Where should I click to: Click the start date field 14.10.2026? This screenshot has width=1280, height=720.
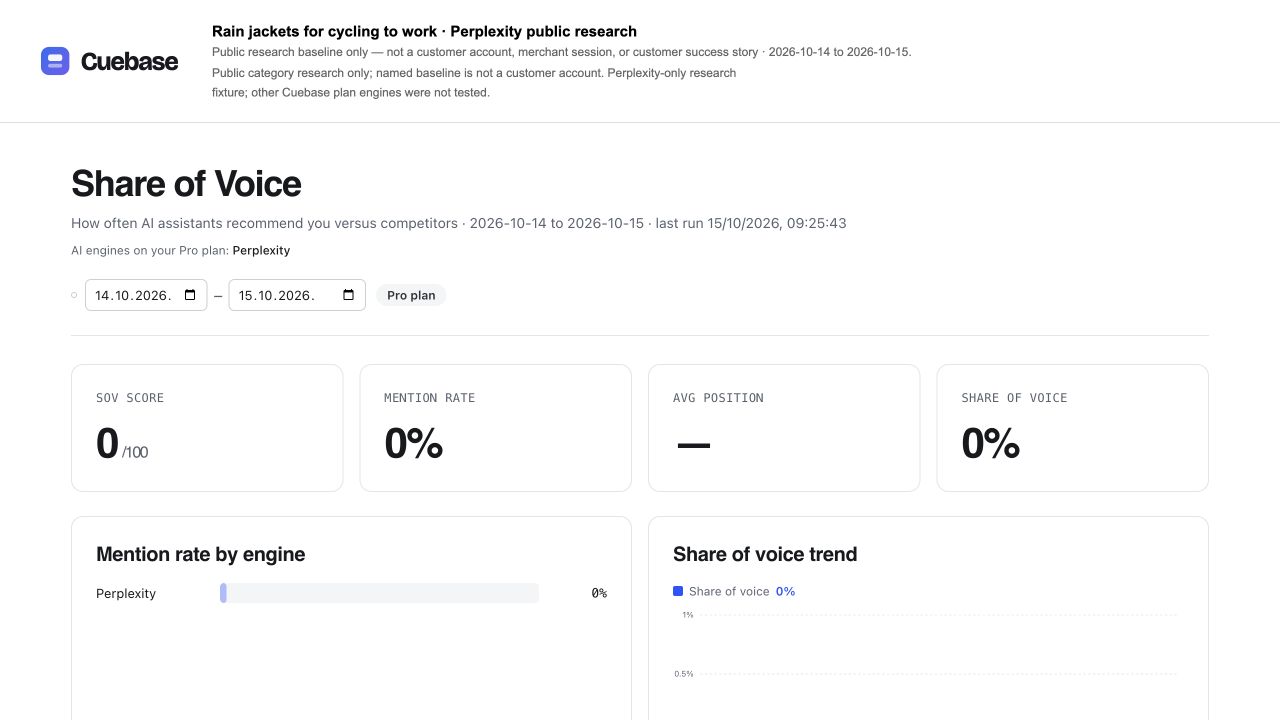coord(146,295)
